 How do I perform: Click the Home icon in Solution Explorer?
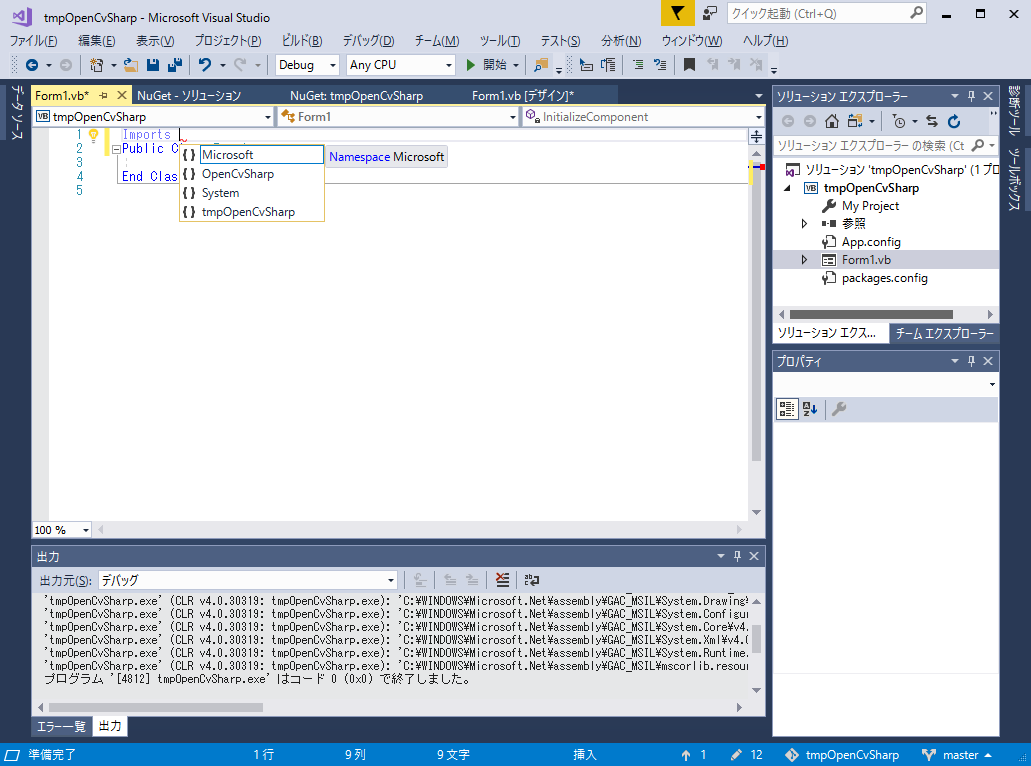832,121
